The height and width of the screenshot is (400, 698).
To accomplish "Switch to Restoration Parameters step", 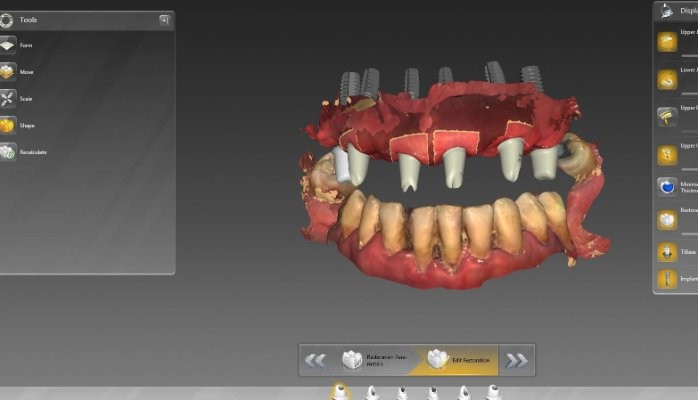I will pos(373,360).
